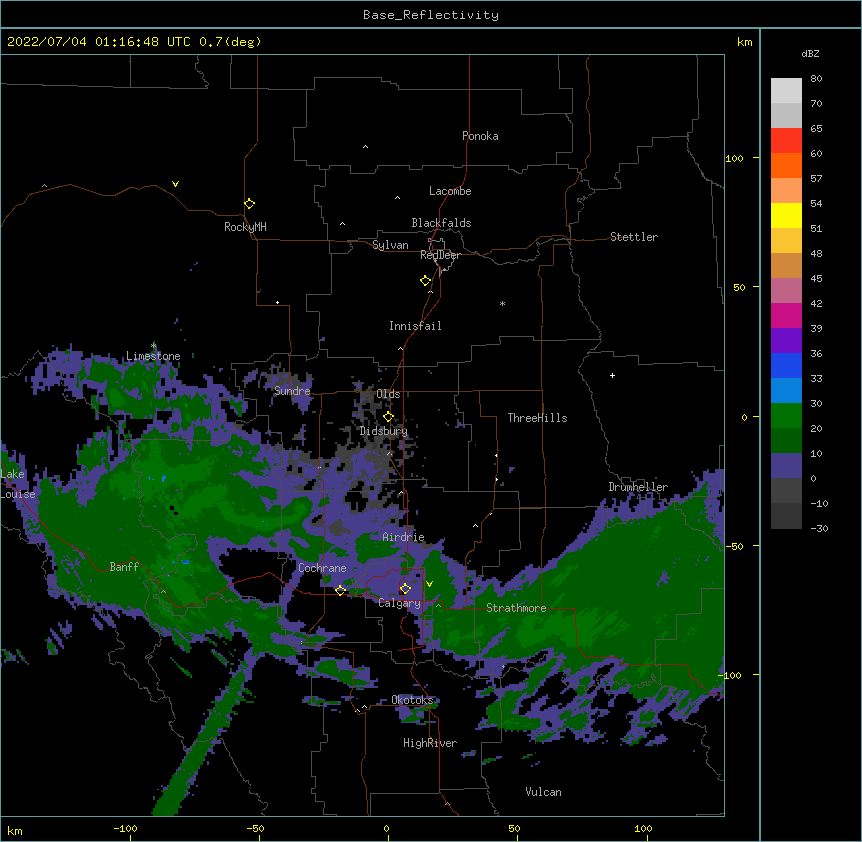The width and height of the screenshot is (862, 842).
Task: Click the white plus marker north of Drumheller
Action: (612, 375)
